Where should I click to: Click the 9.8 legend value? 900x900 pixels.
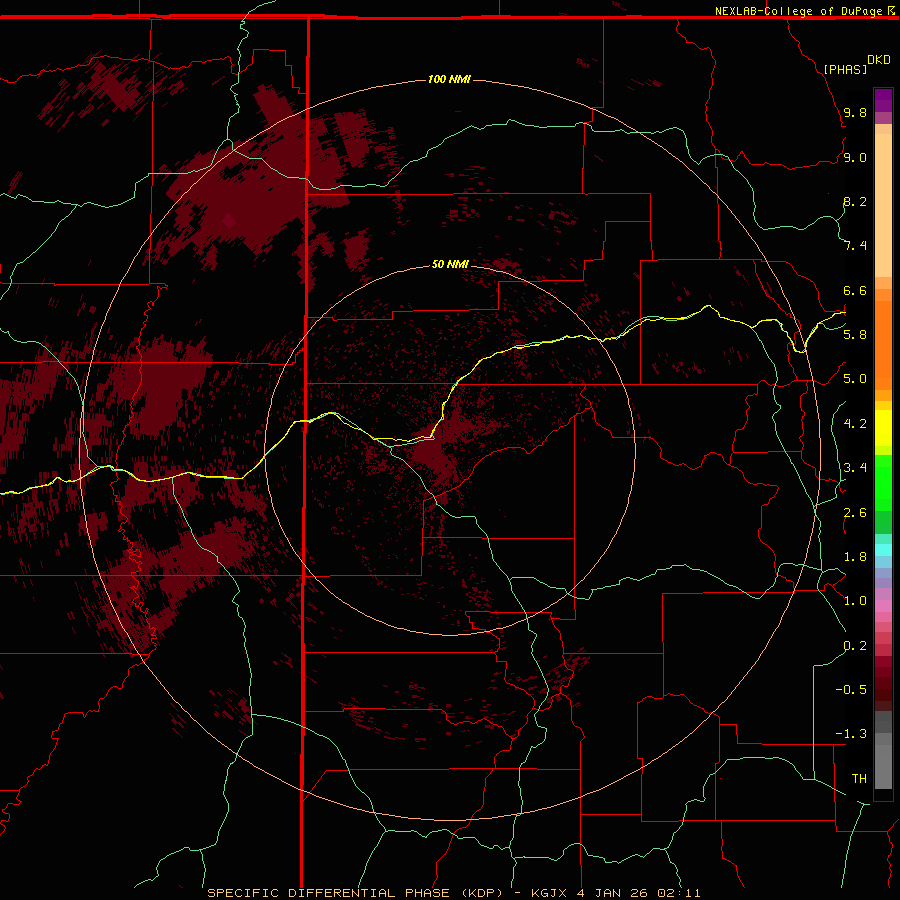click(855, 113)
